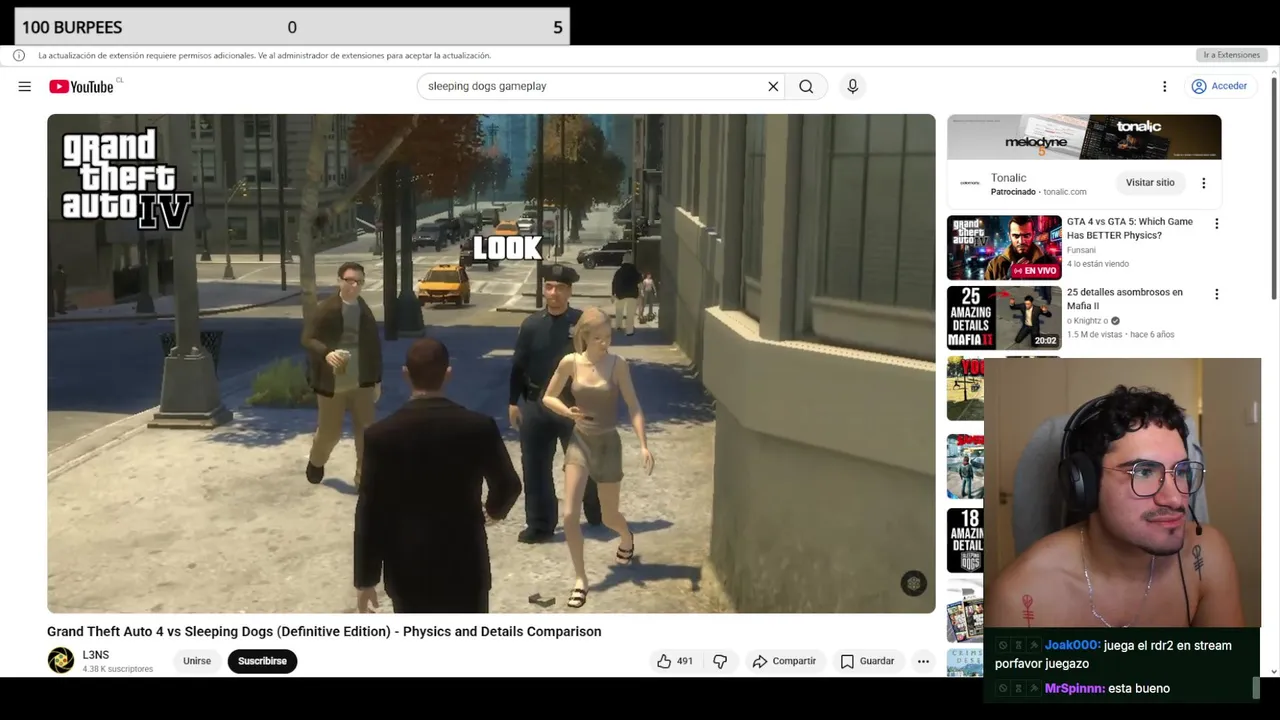
Task: Open options for the Mafia II video
Action: [1216, 294]
